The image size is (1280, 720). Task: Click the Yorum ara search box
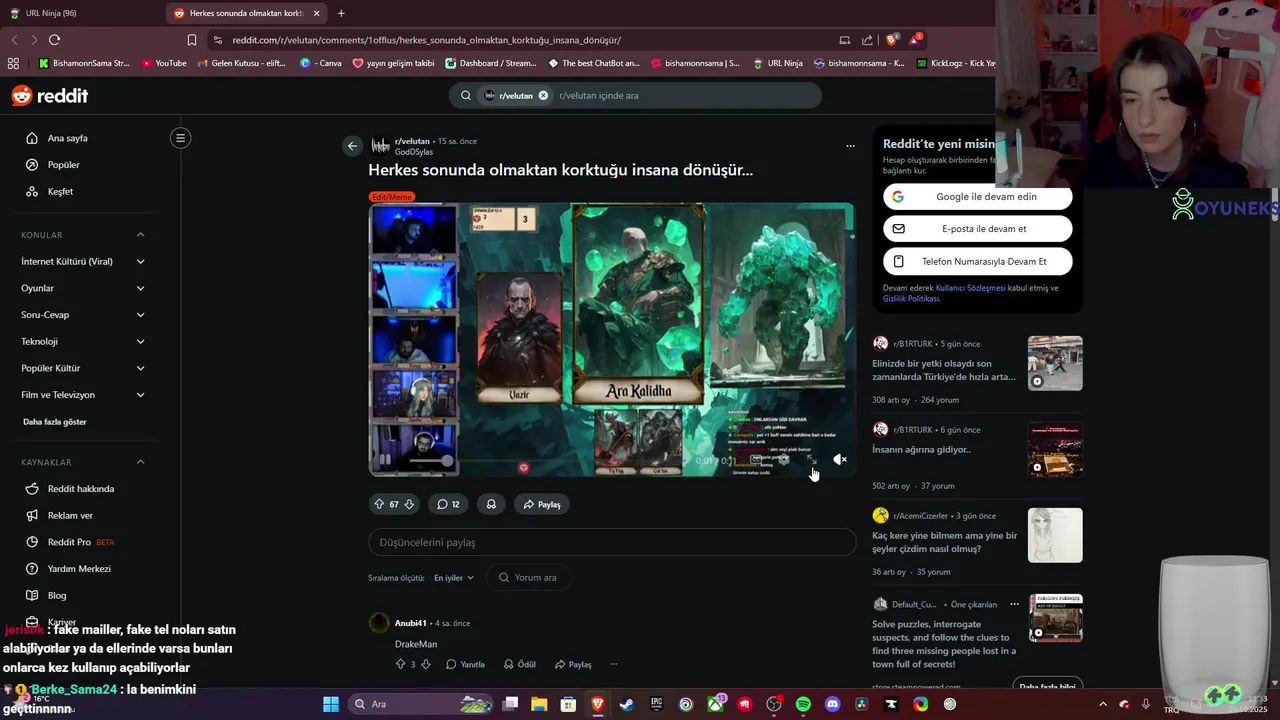coord(530,577)
